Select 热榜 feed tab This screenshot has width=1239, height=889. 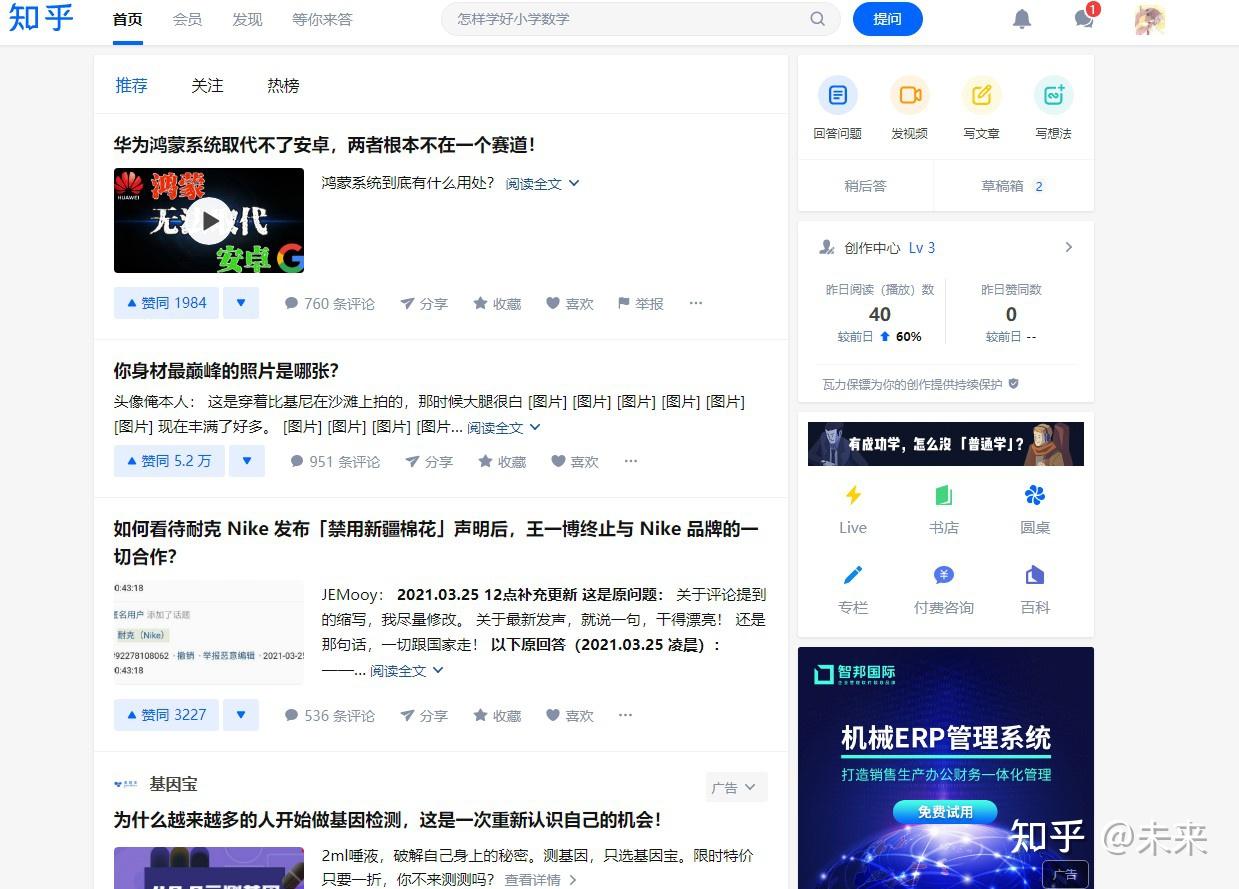[284, 85]
